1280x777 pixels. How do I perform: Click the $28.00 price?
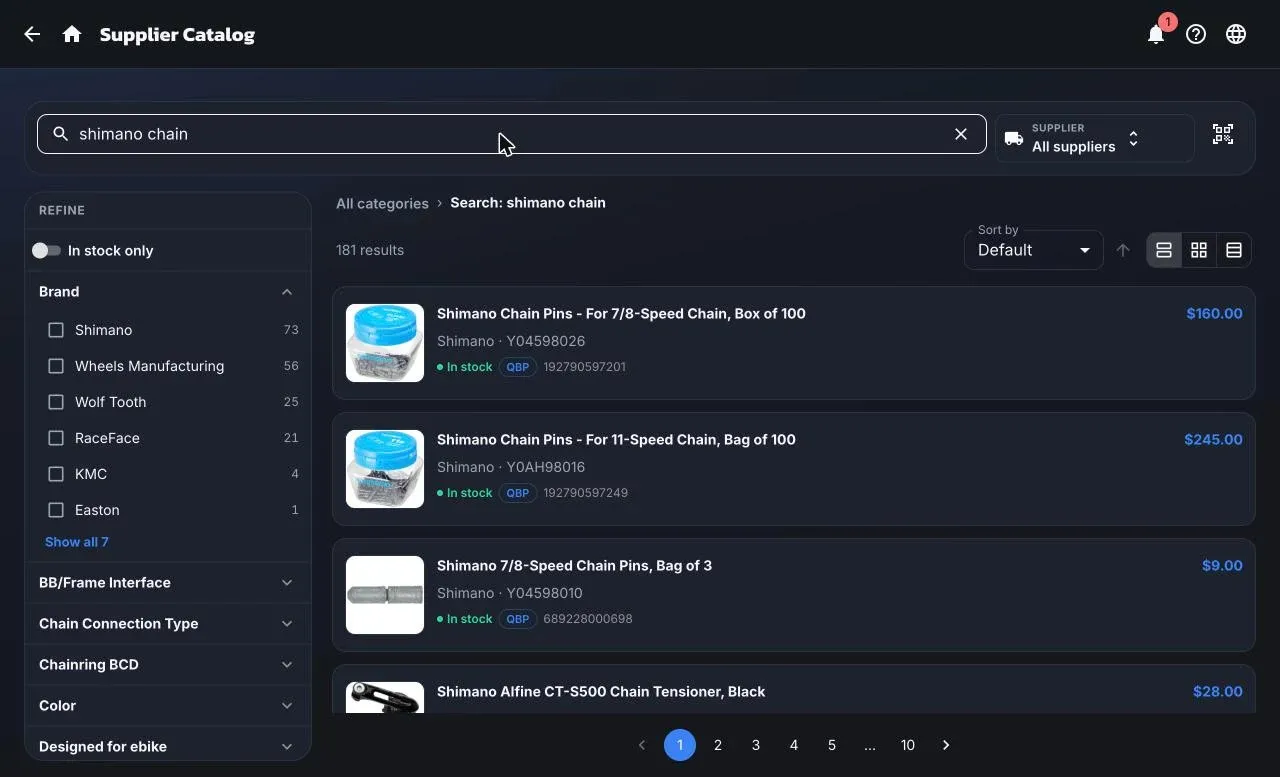[1218, 692]
